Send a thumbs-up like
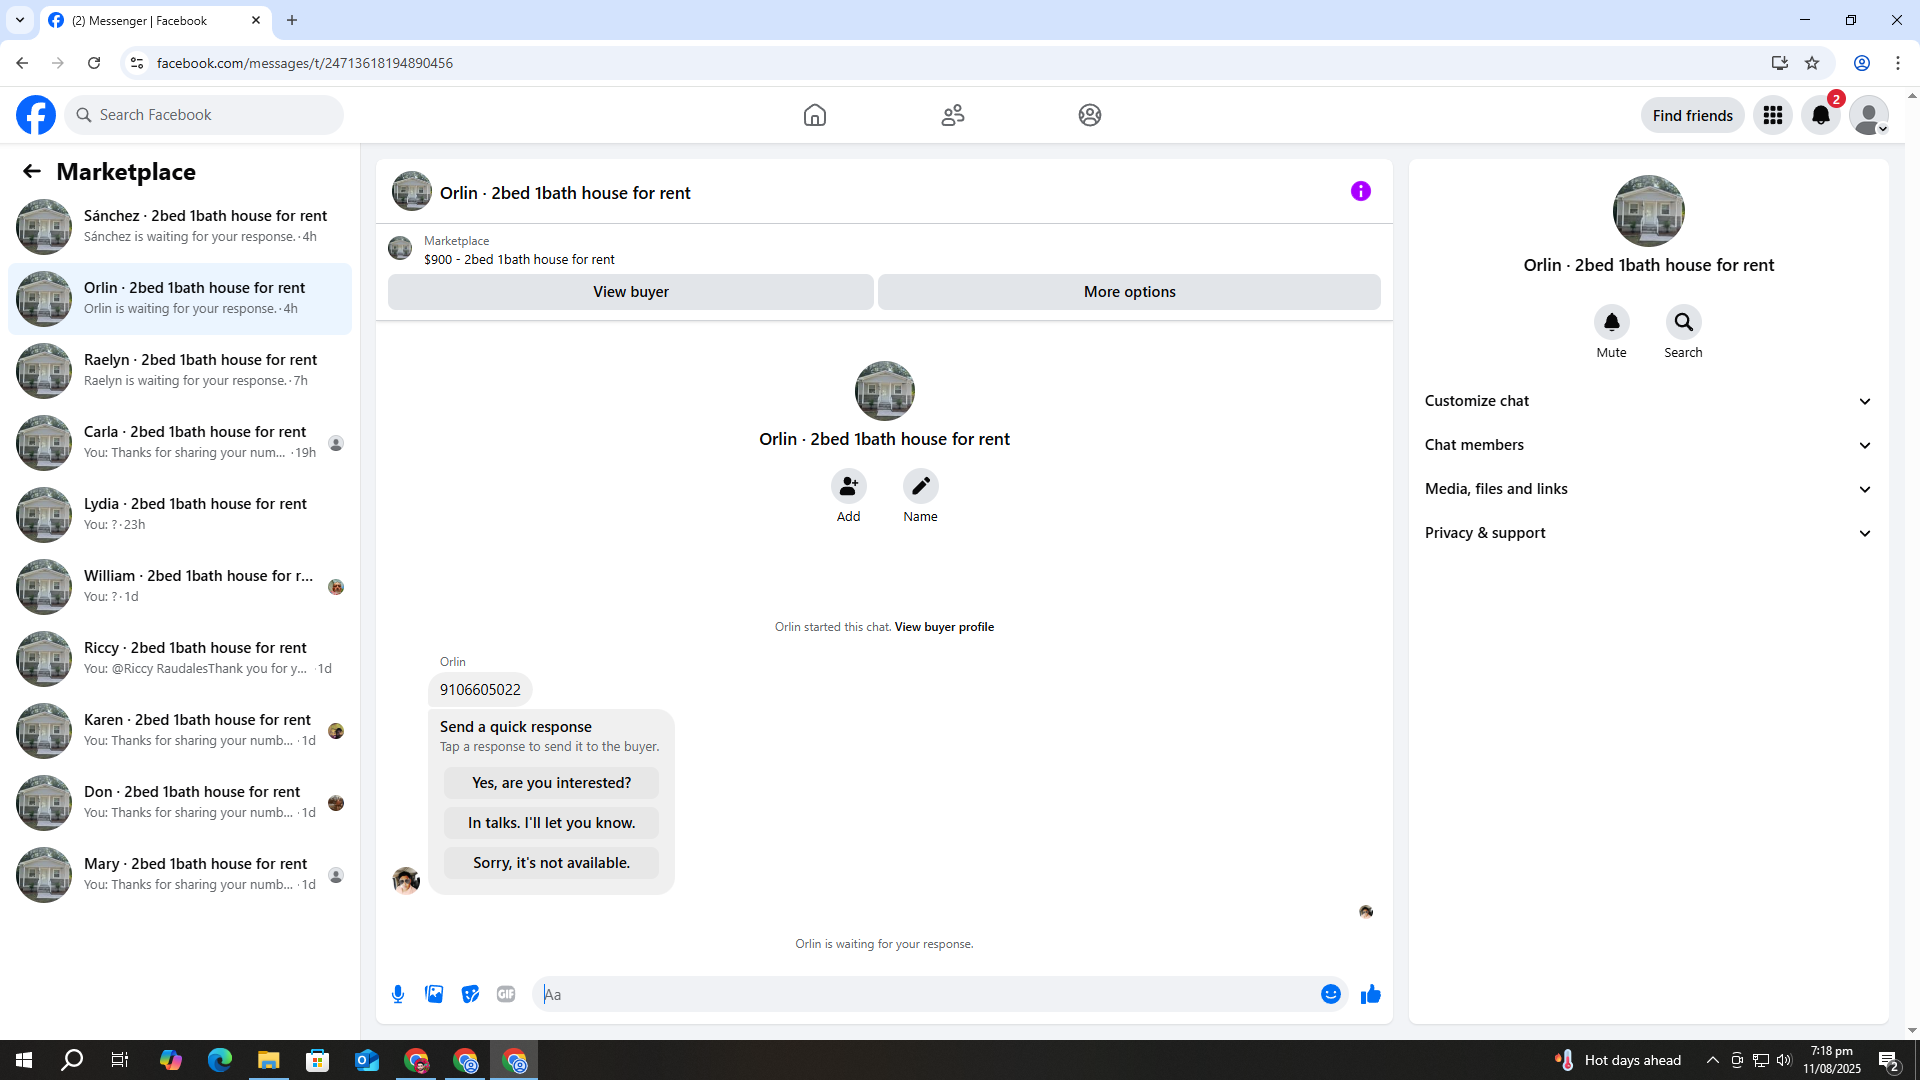 pyautogui.click(x=1370, y=994)
